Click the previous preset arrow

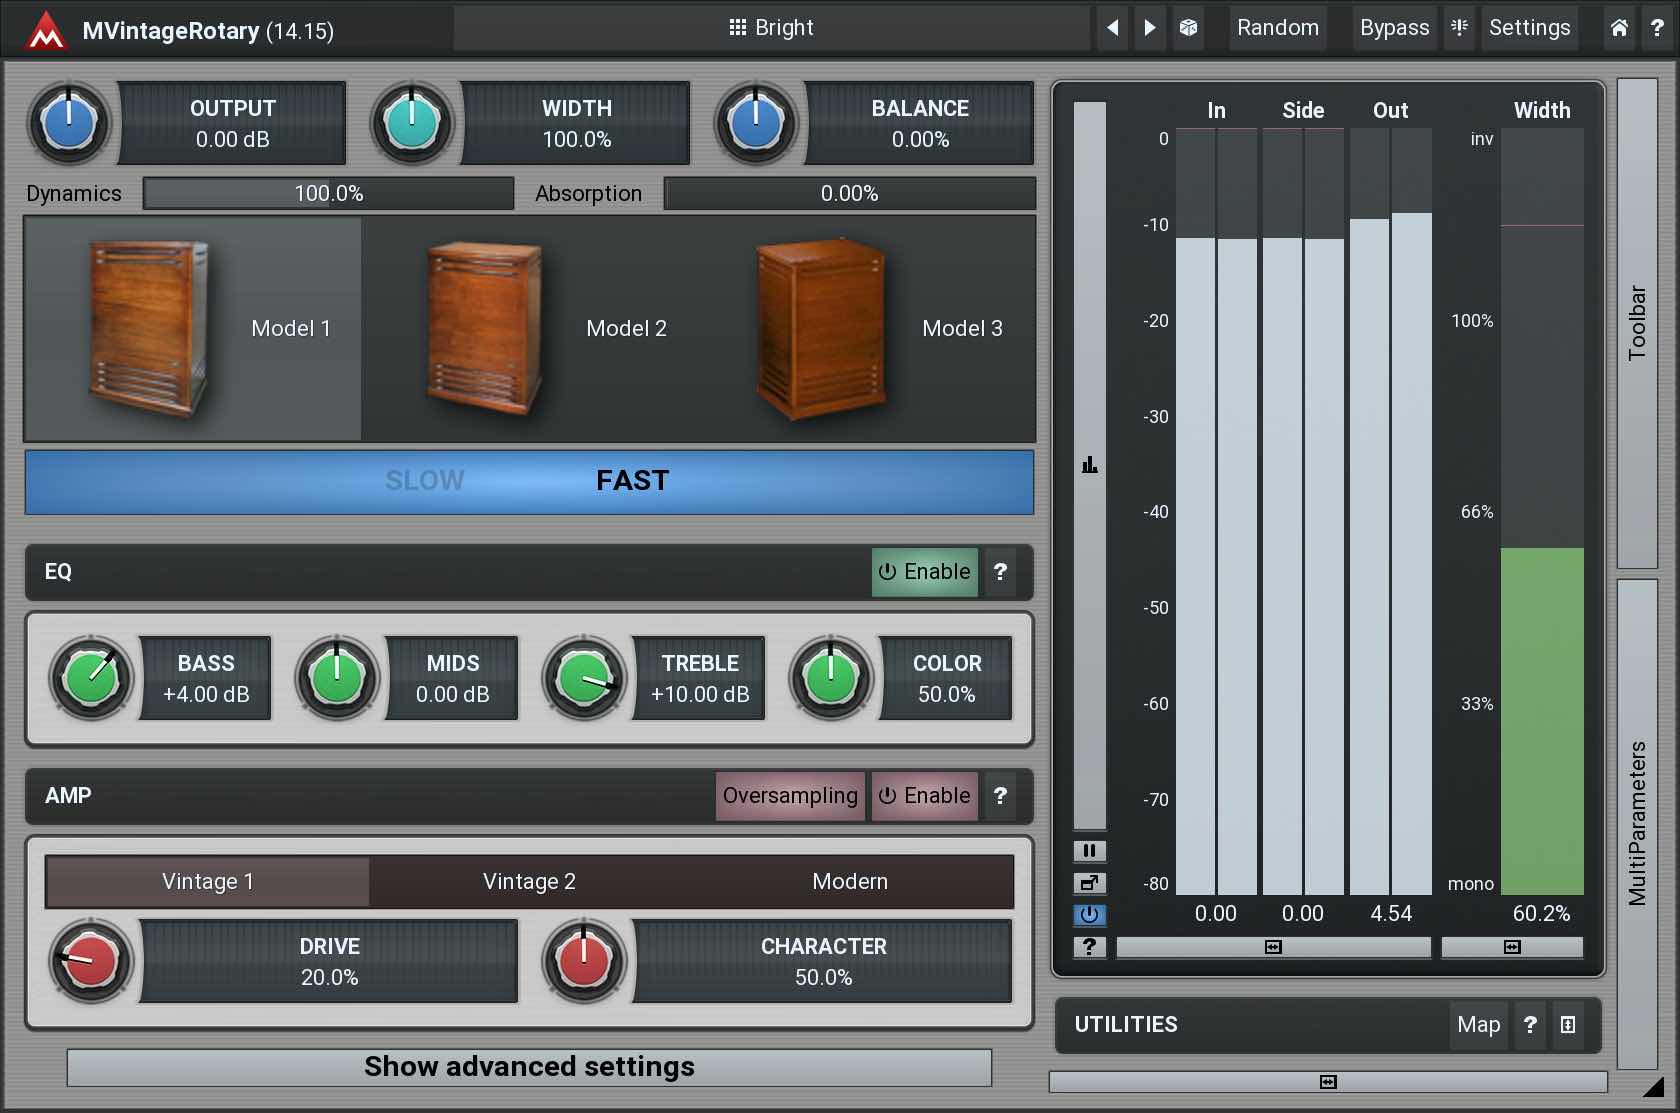[x=1112, y=28]
